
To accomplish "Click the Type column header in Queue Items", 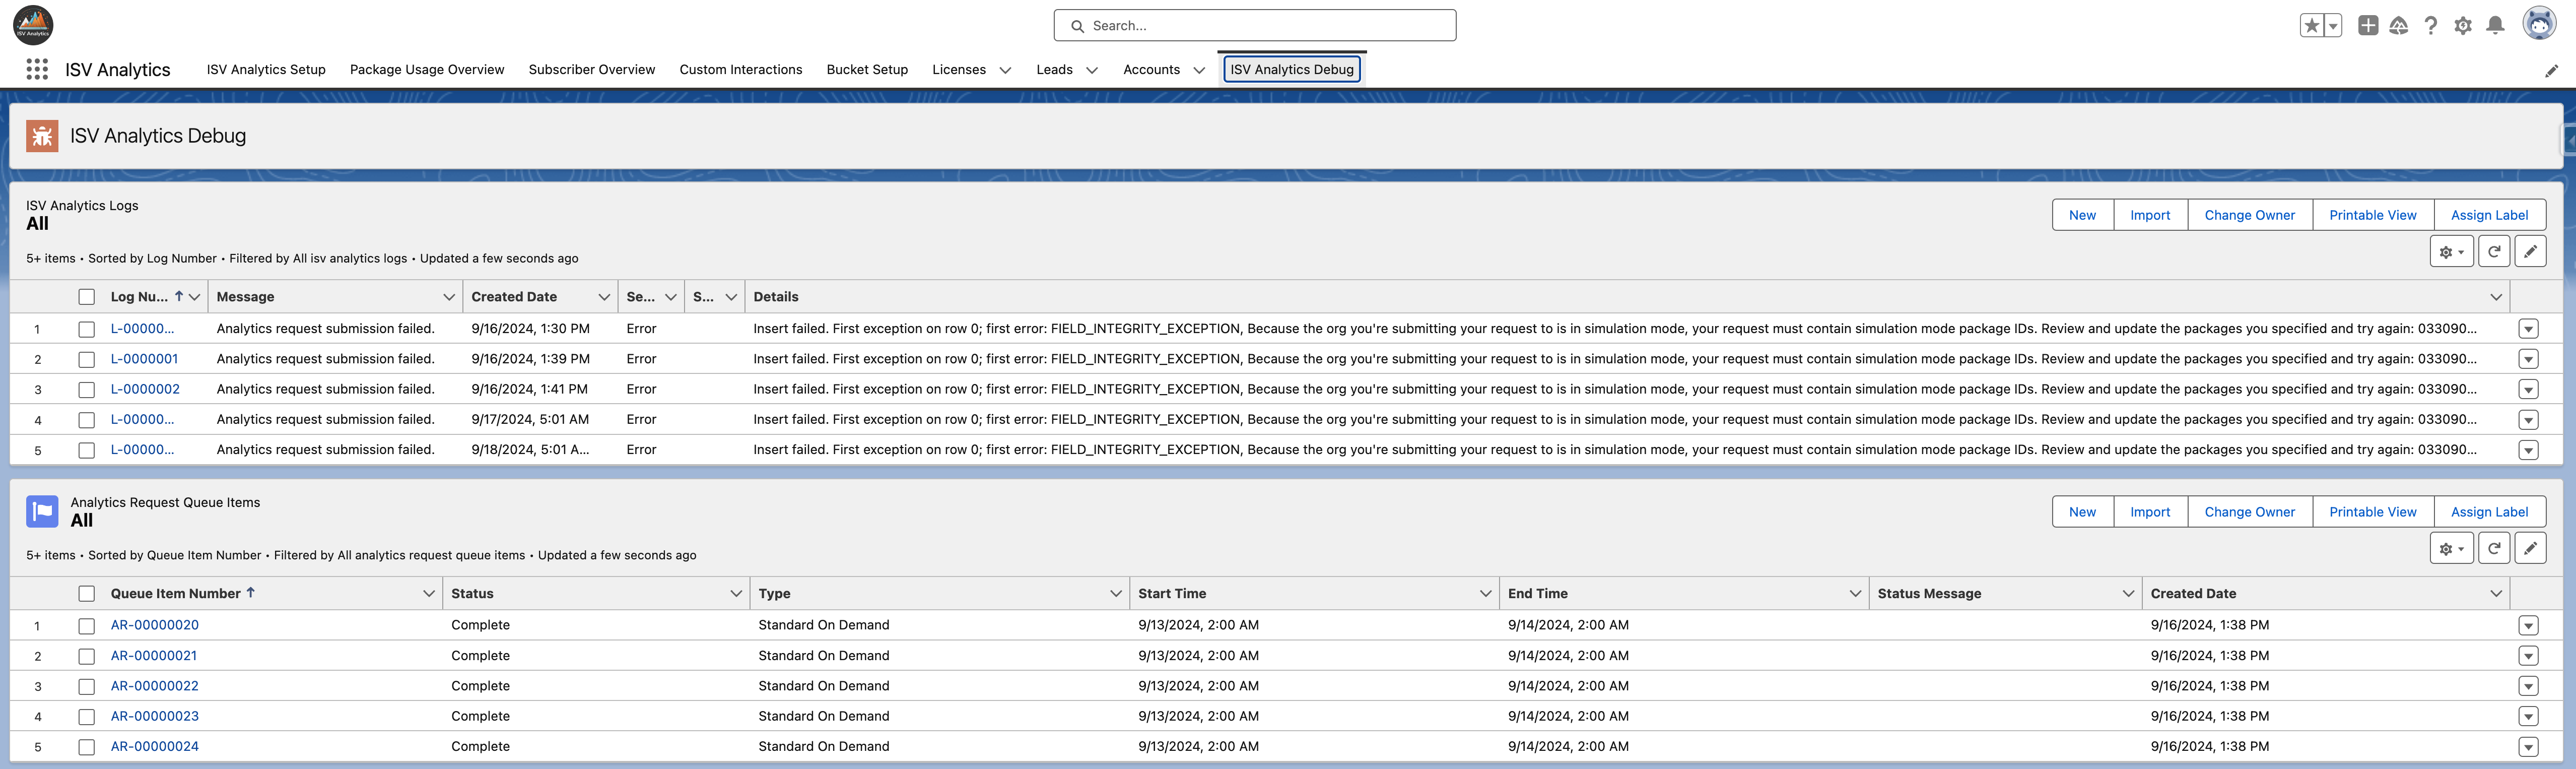I will (x=774, y=593).
